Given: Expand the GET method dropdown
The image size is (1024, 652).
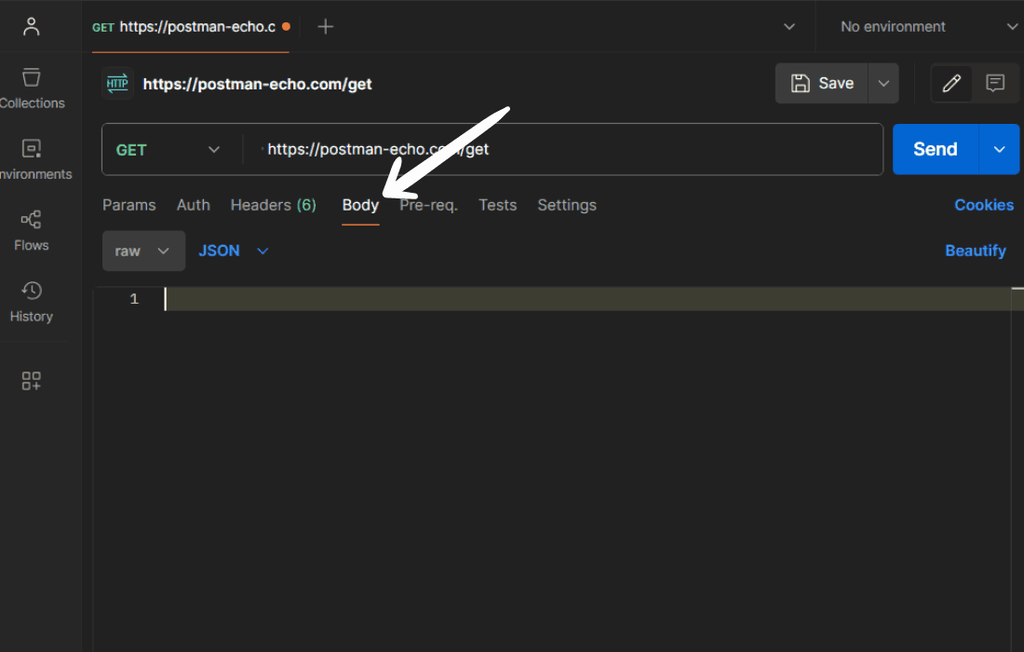Looking at the screenshot, I should tap(168, 150).
